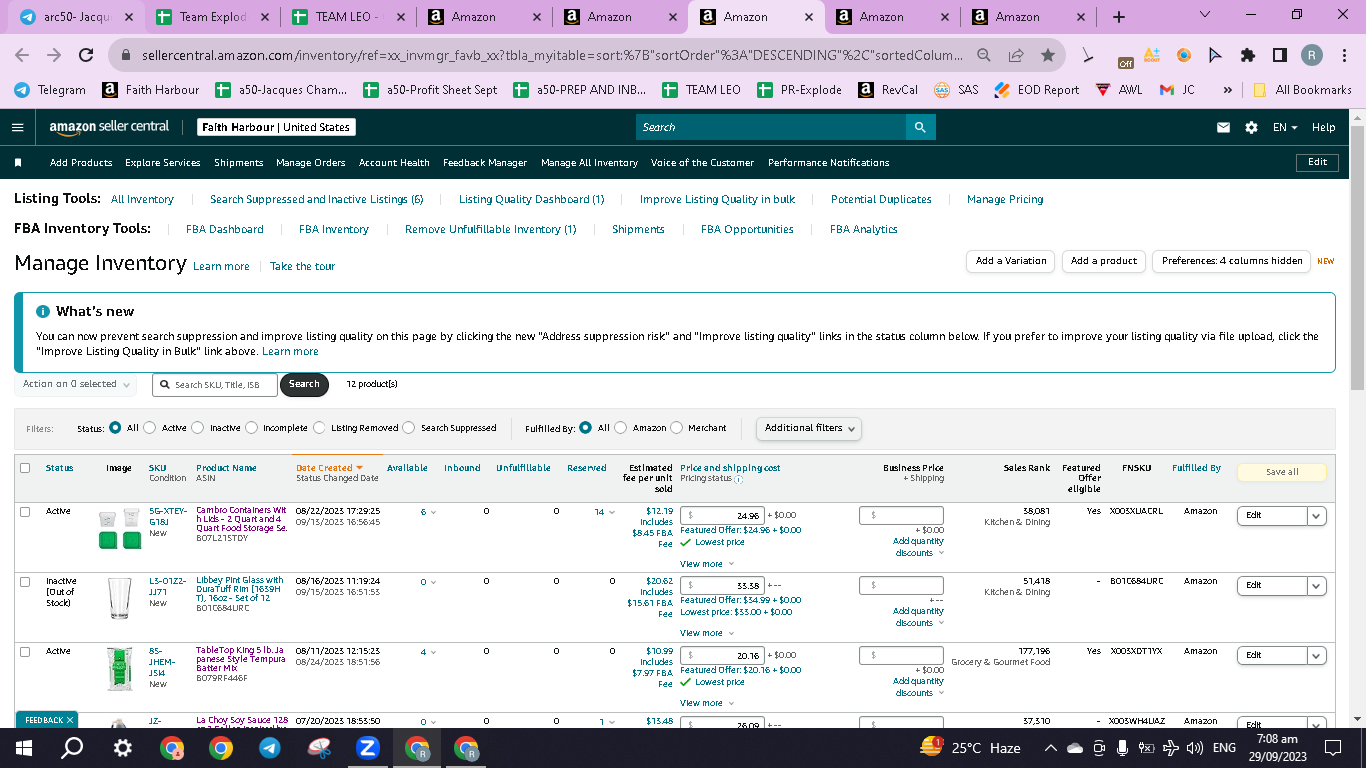The width and height of the screenshot is (1366, 768).
Task: Open the Seller Central settings gear
Action: [1251, 127]
